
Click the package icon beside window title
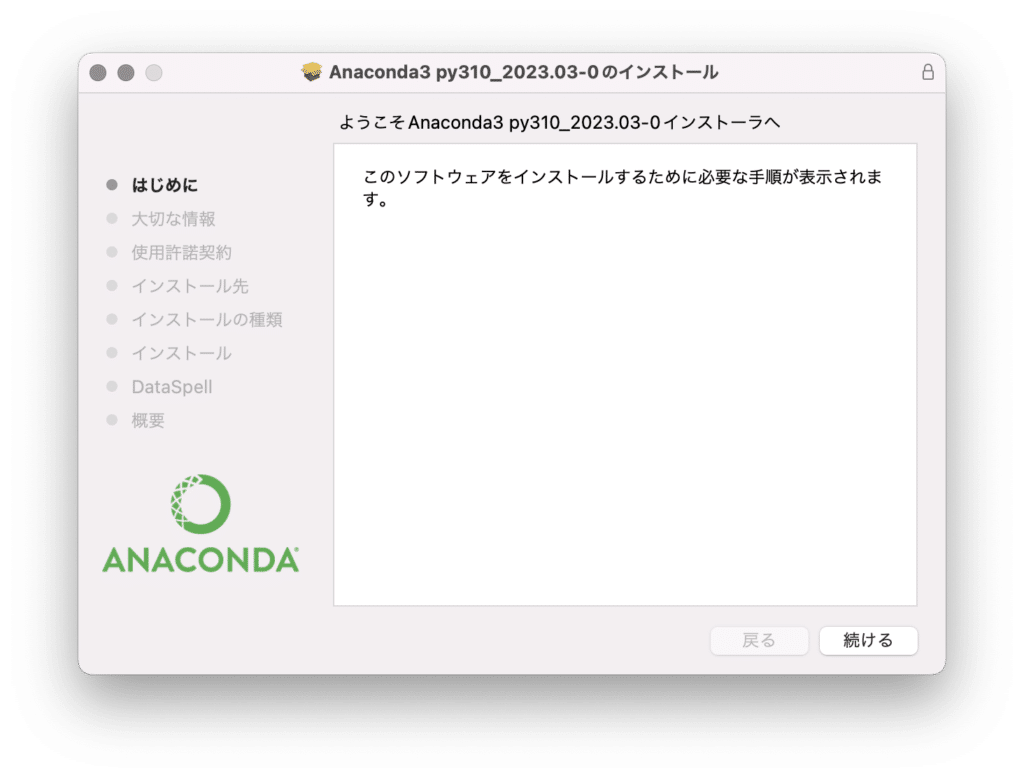(x=312, y=72)
